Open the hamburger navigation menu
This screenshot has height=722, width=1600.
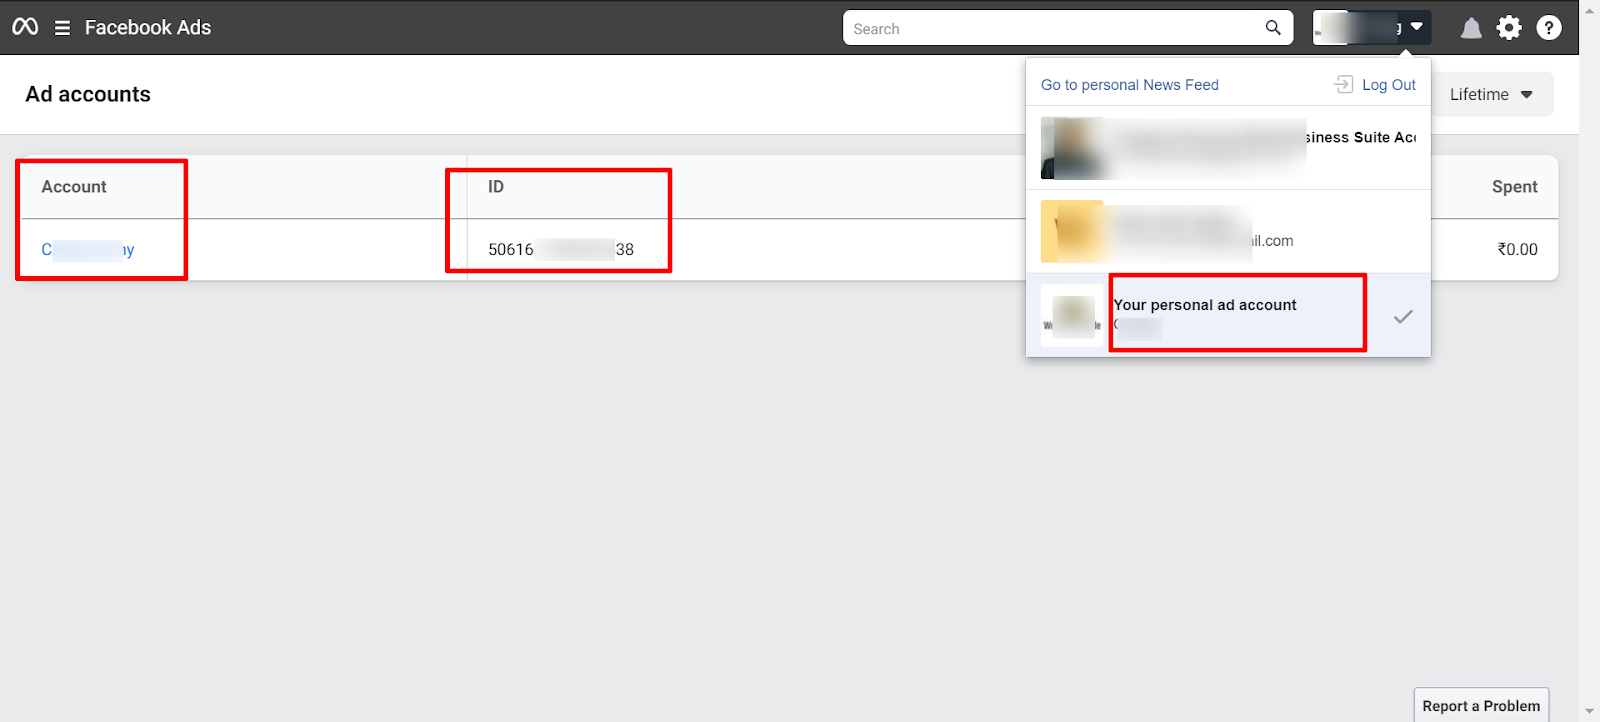62,28
